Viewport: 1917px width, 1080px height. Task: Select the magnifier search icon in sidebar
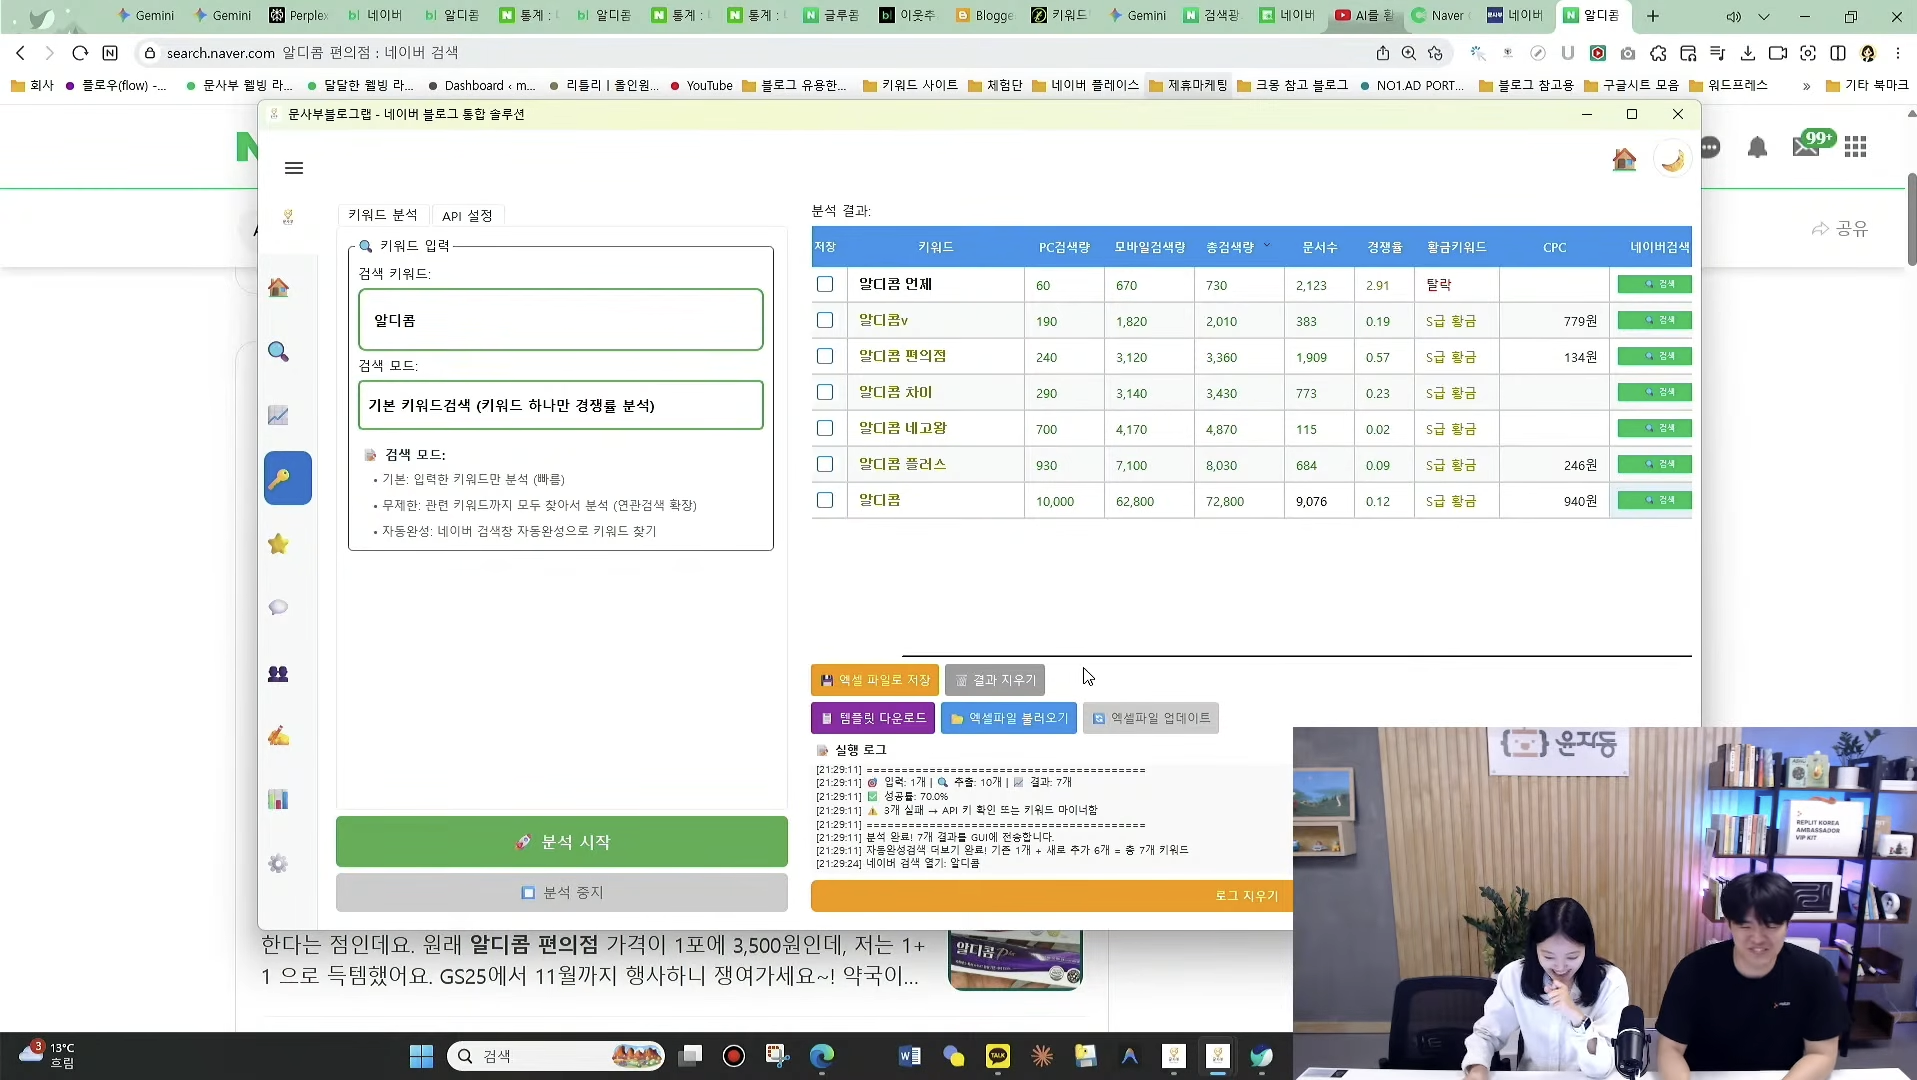click(278, 352)
